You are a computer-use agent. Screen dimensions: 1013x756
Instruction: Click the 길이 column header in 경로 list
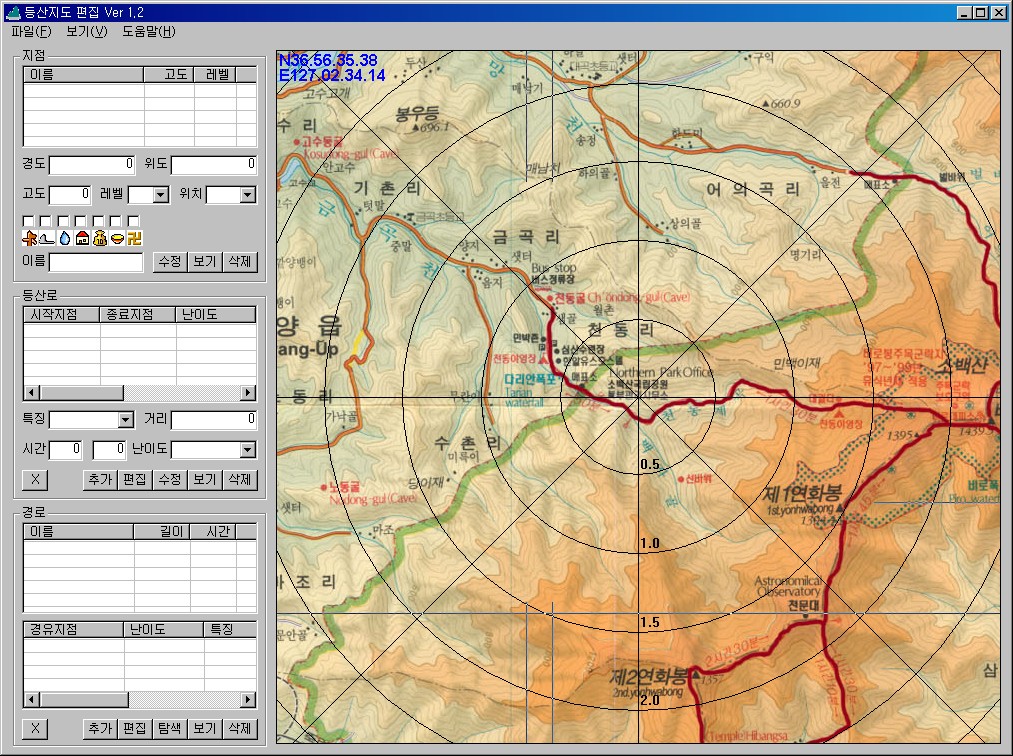point(162,532)
